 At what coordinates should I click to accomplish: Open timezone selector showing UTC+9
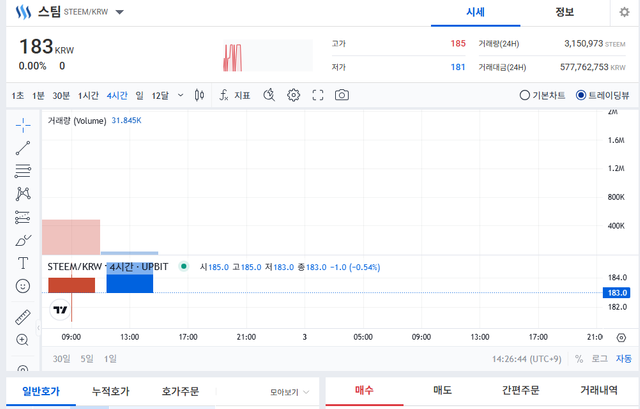coord(527,359)
